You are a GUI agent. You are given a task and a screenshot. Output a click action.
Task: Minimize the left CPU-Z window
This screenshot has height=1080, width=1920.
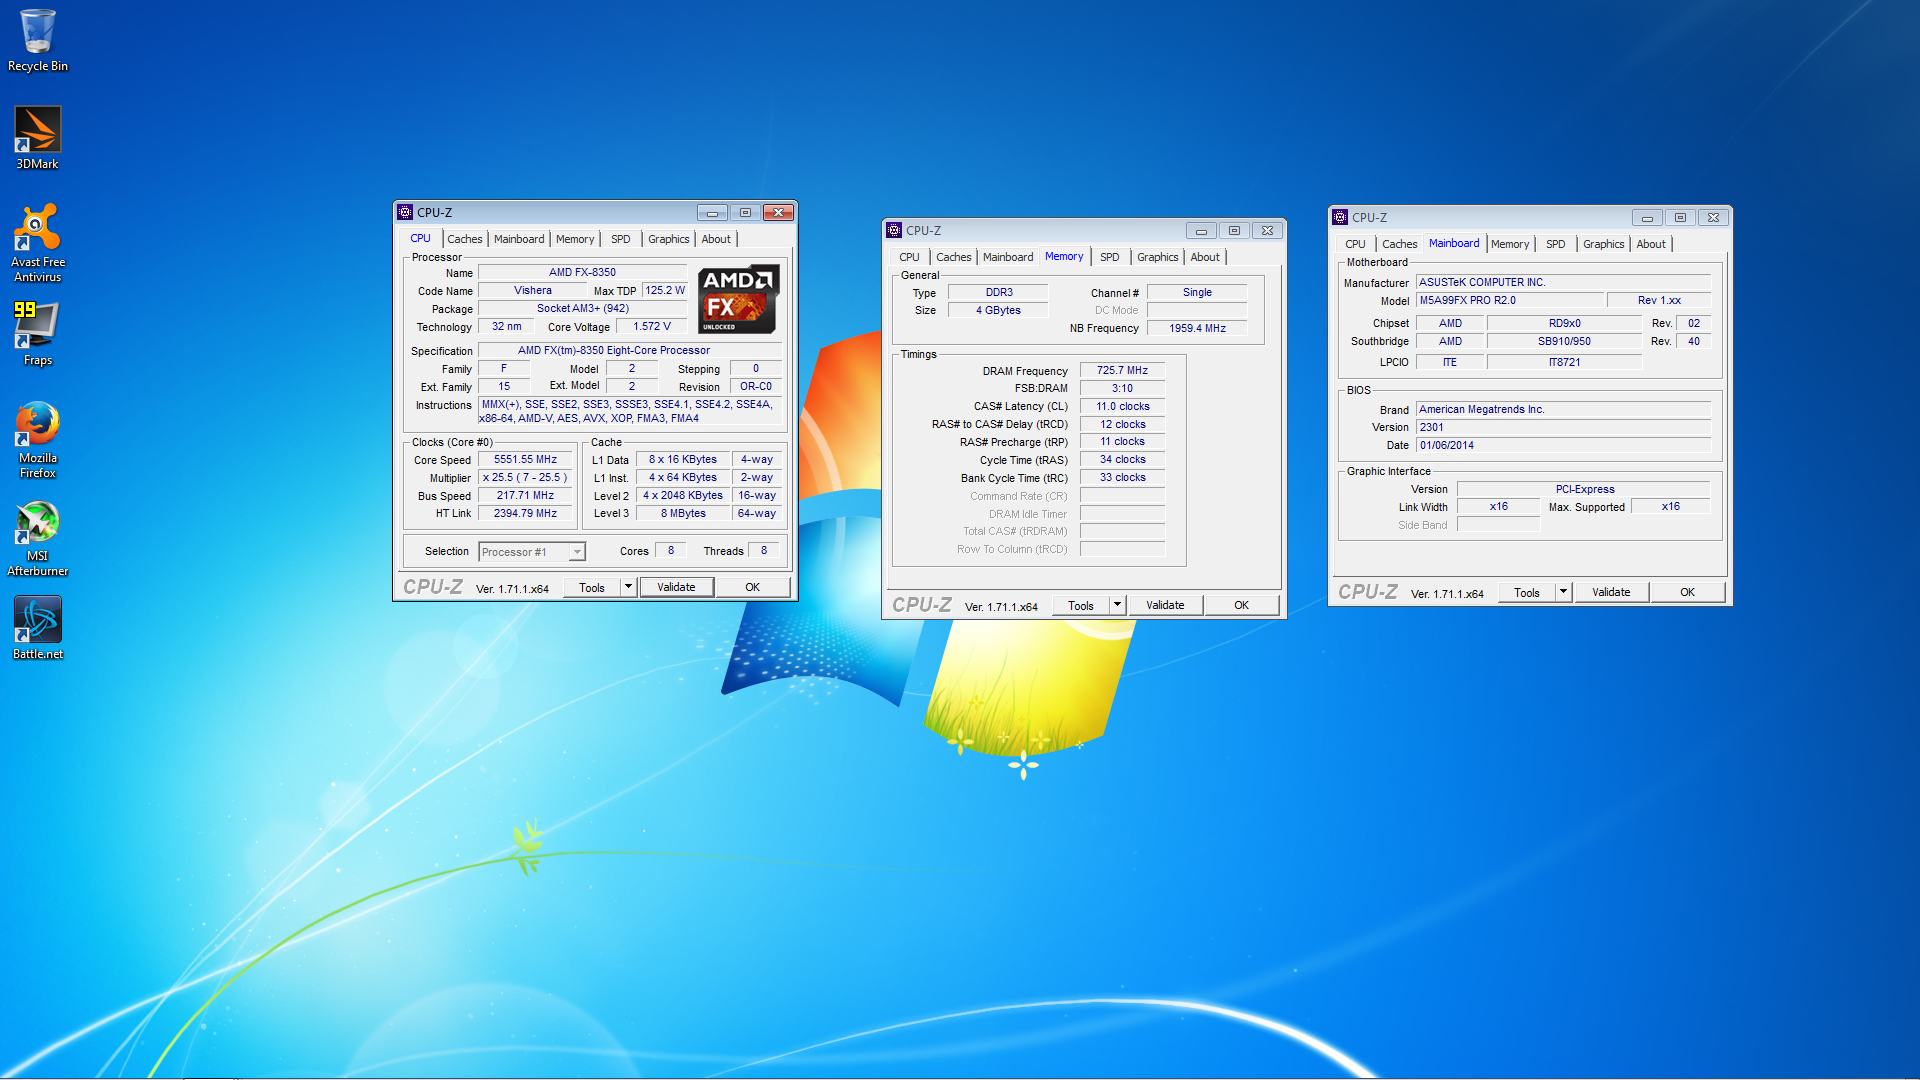pos(712,212)
